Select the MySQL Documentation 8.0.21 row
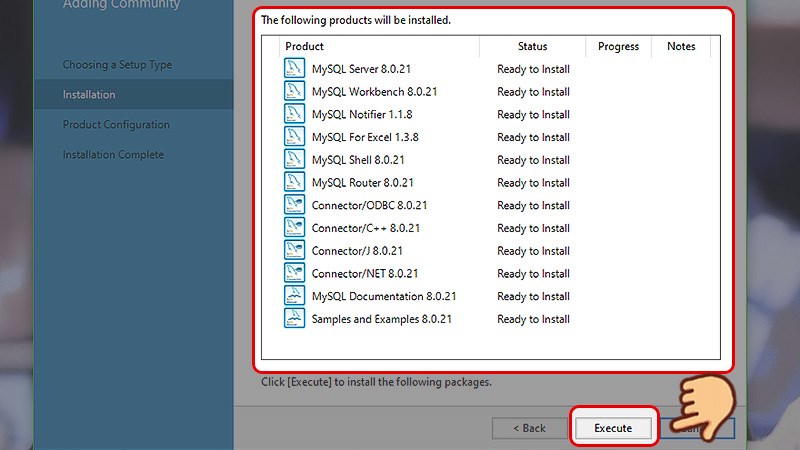This screenshot has height=450, width=800. point(384,297)
